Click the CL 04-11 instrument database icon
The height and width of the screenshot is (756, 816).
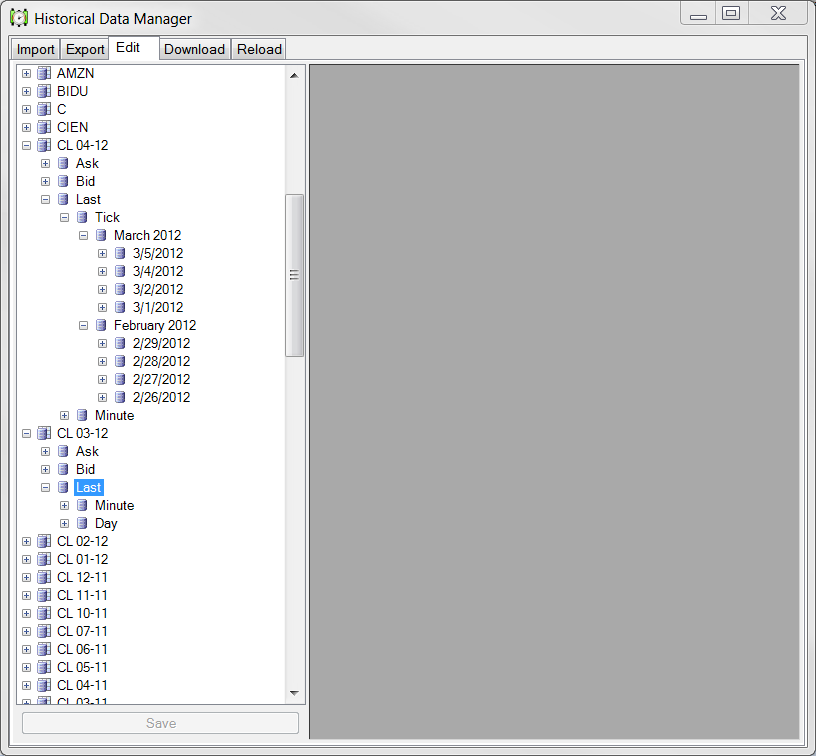[x=44, y=686]
